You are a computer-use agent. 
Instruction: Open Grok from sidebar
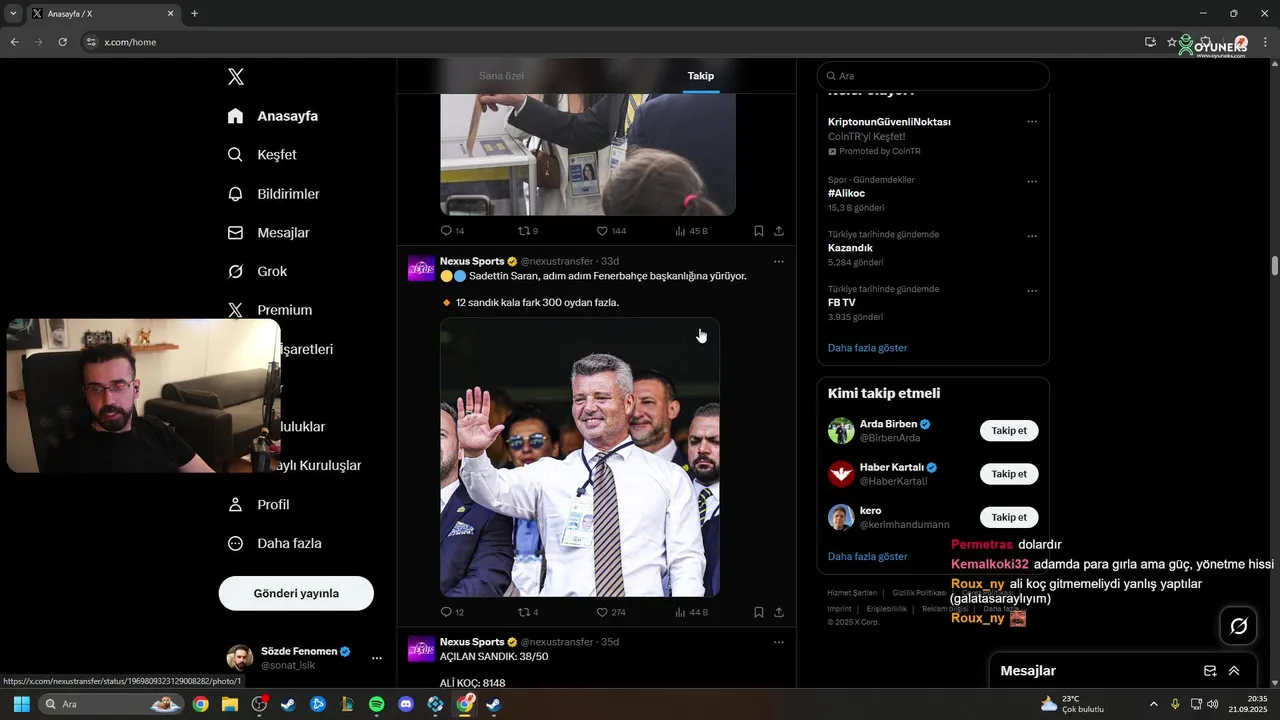click(257, 272)
